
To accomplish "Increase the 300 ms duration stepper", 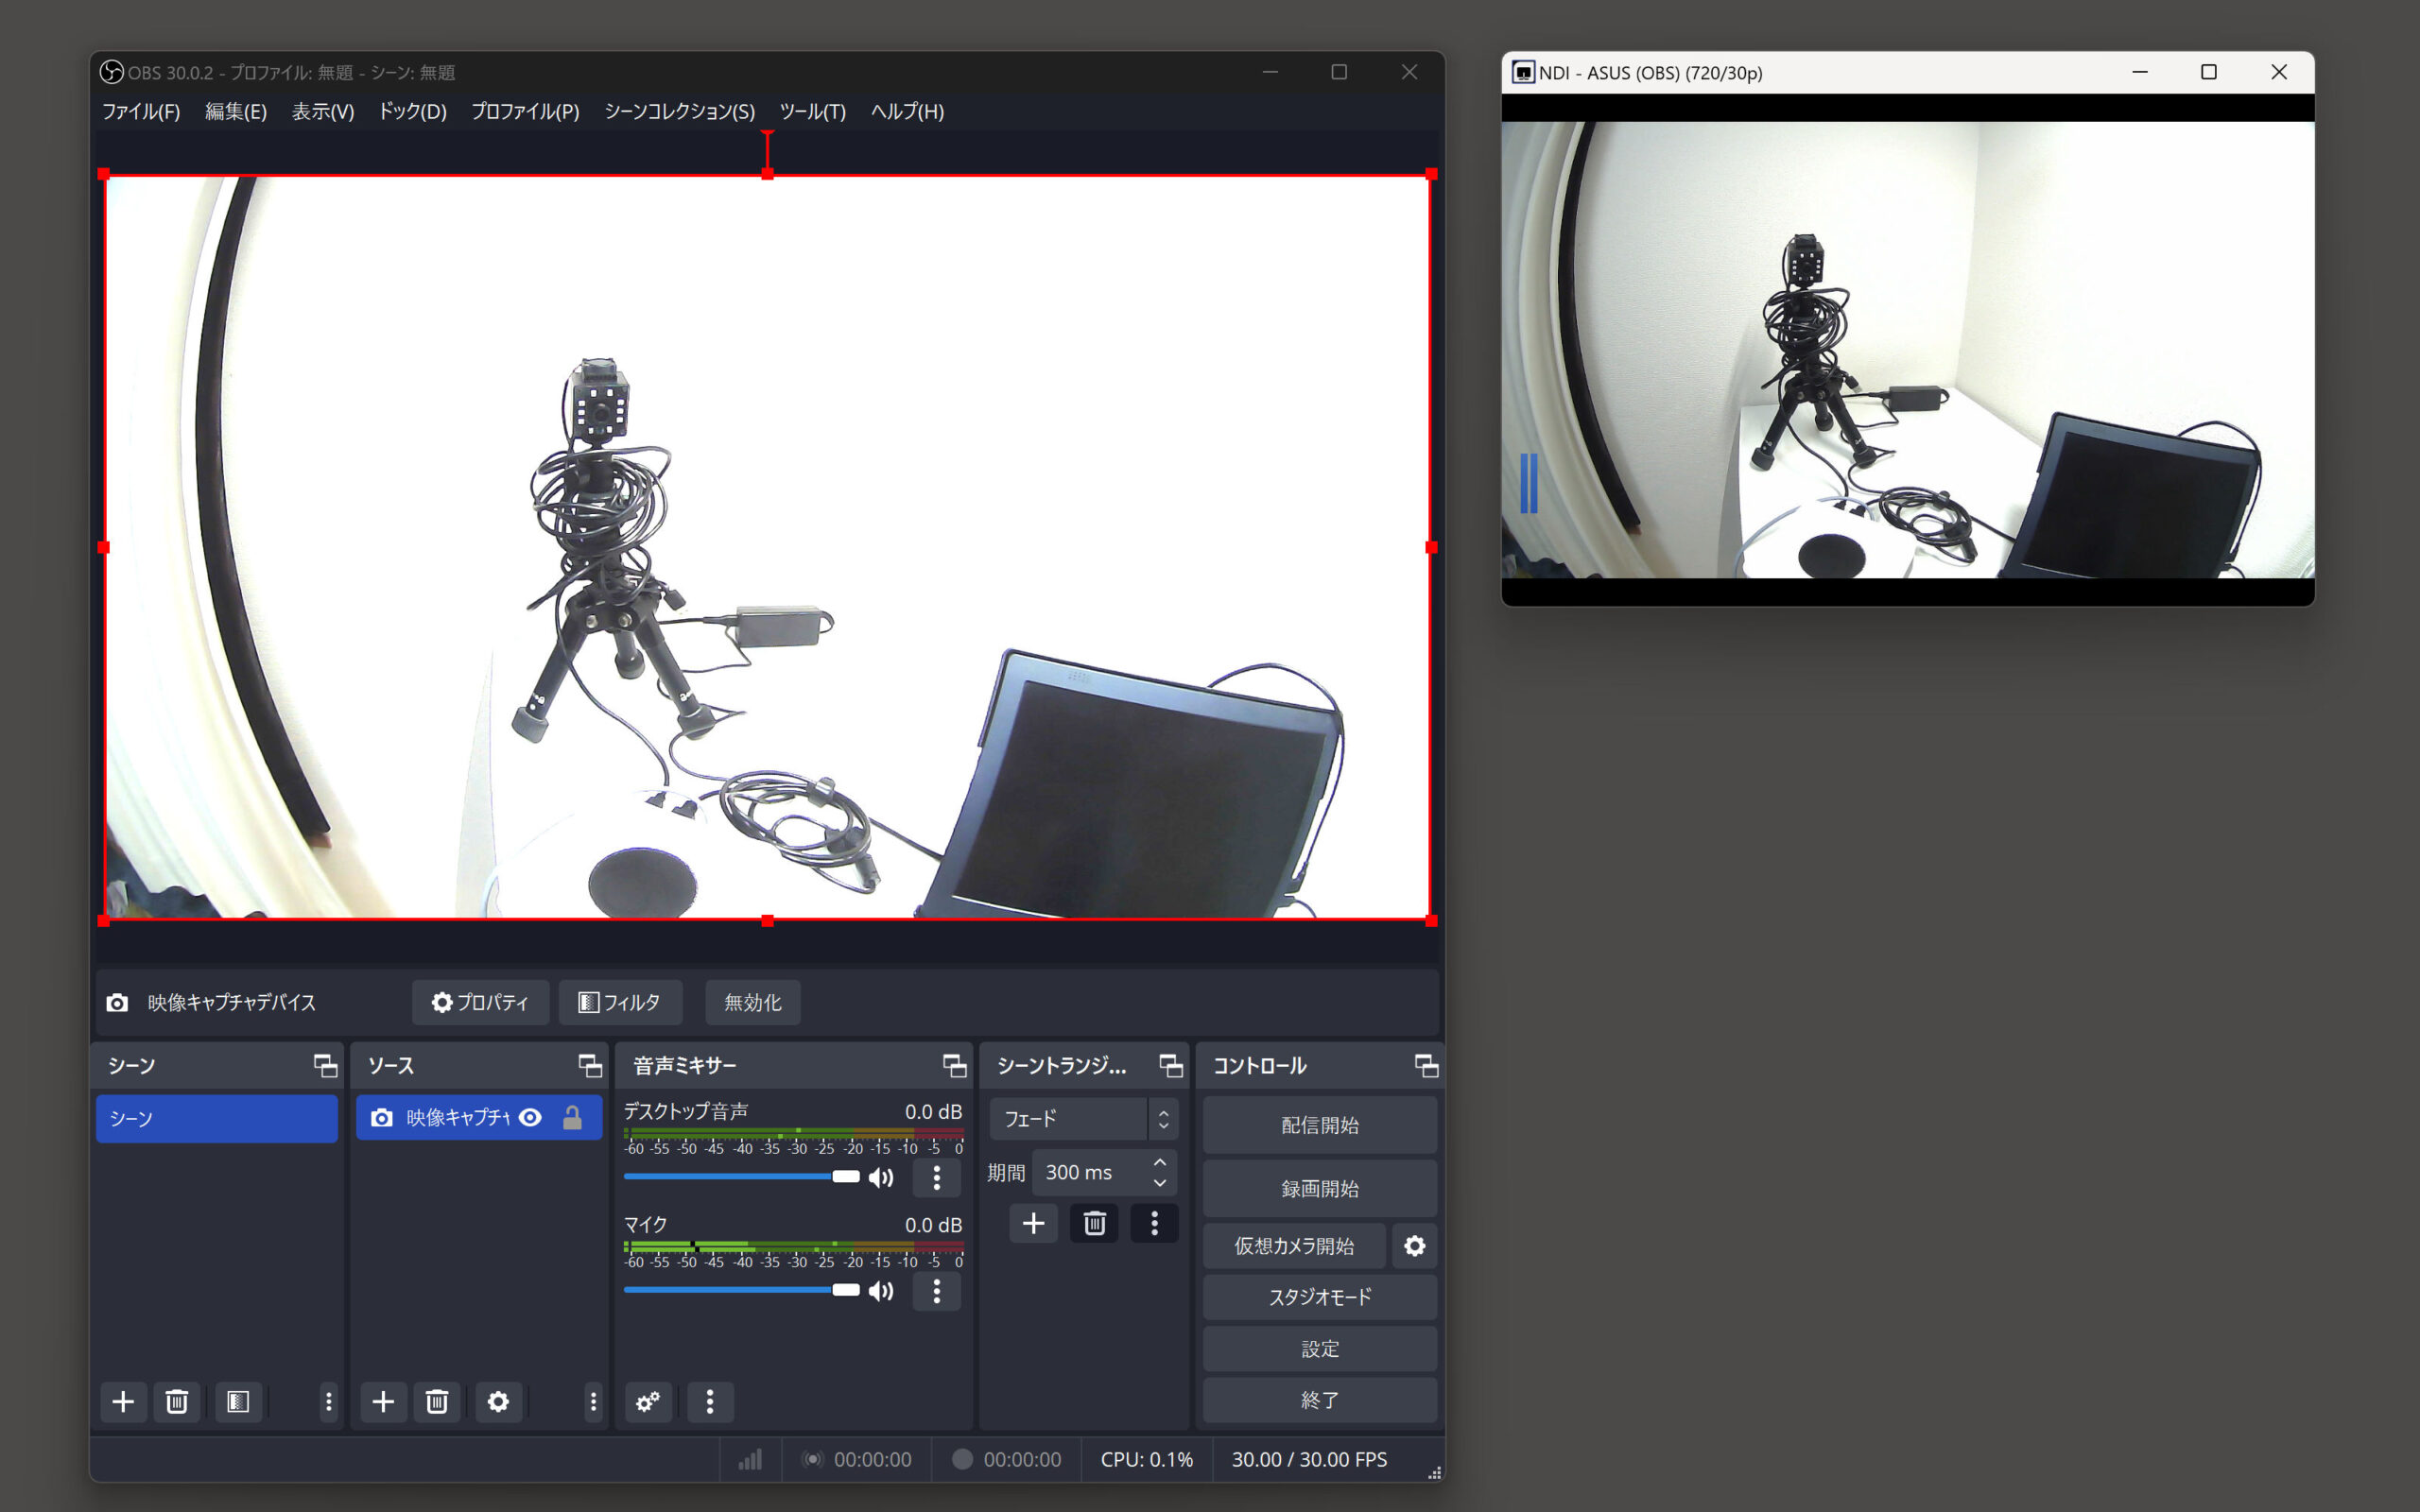I will pyautogui.click(x=1160, y=1162).
